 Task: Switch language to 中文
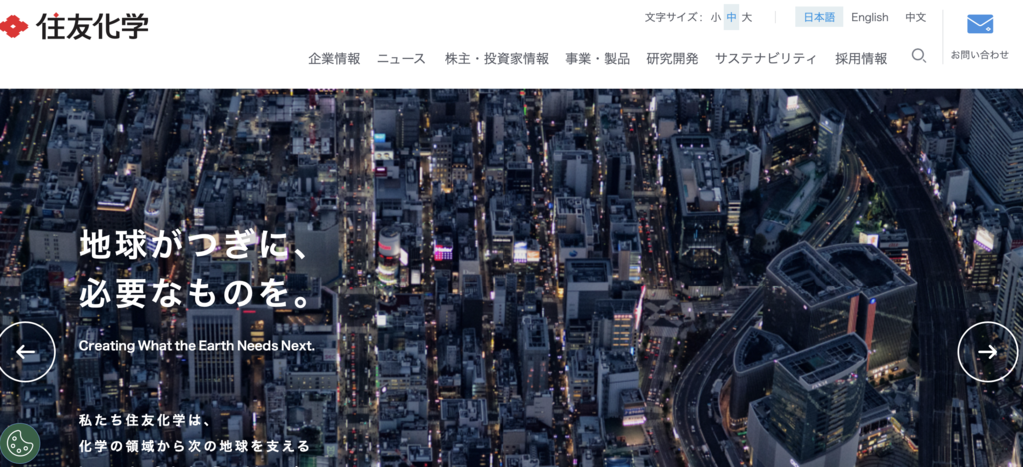(x=915, y=17)
